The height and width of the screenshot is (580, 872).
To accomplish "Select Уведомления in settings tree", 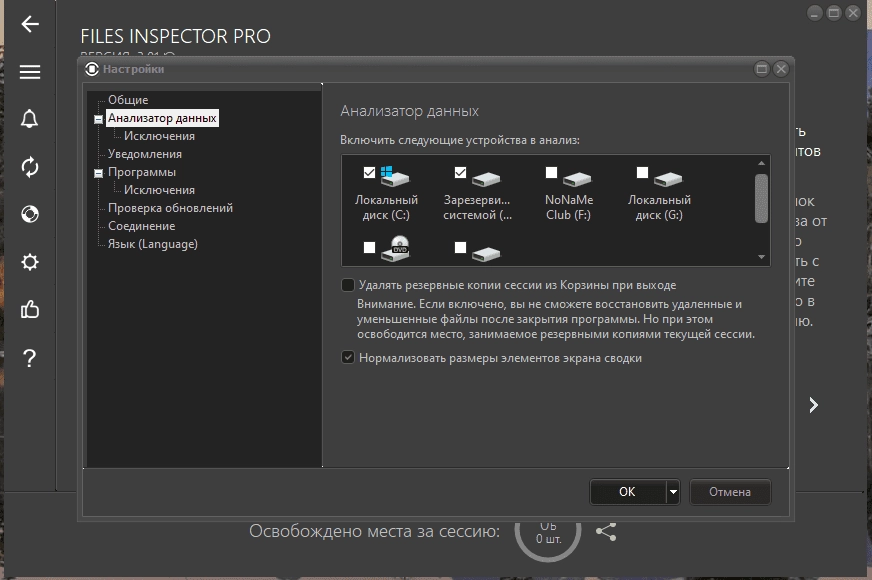I will [x=145, y=154].
